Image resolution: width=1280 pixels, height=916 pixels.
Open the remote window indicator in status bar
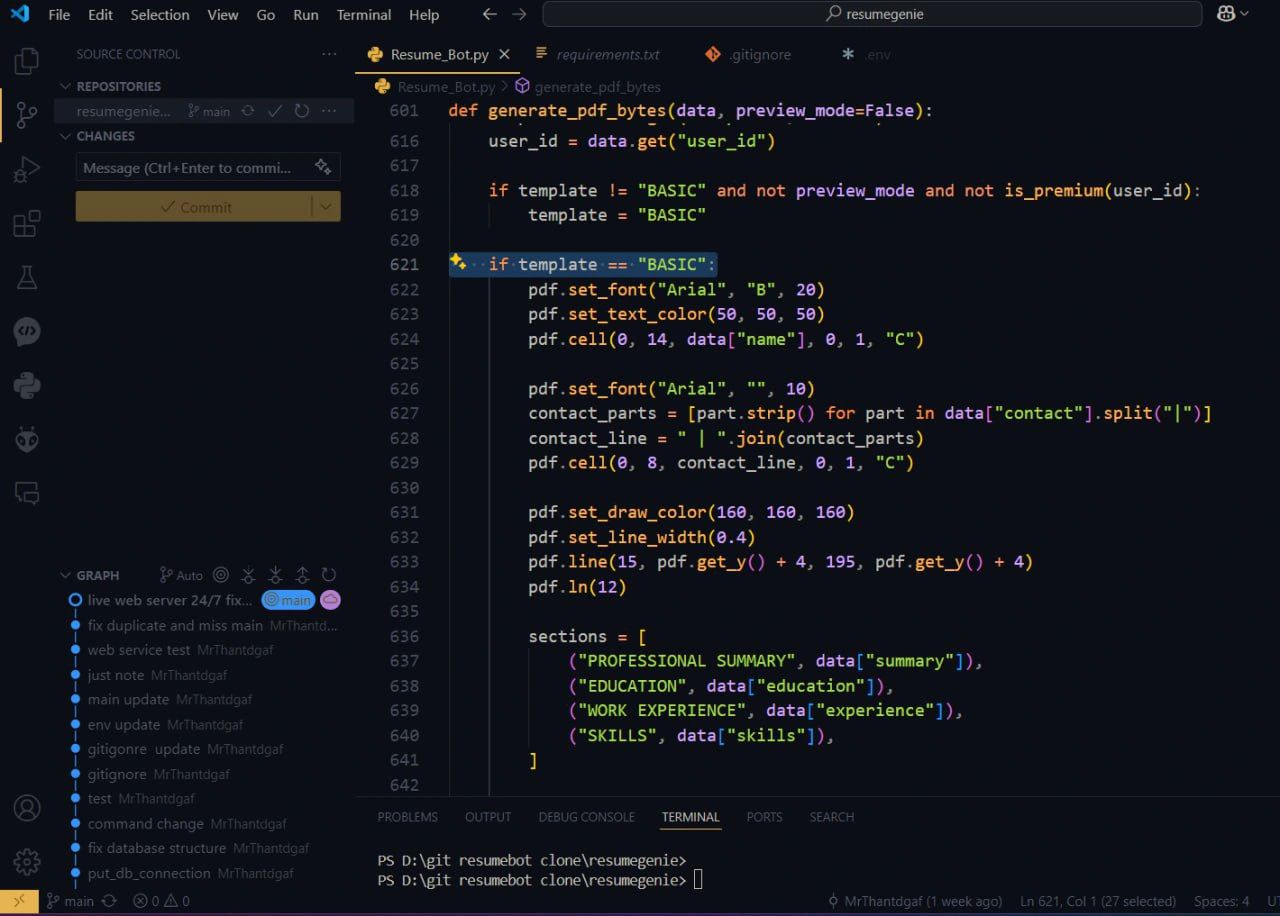tap(20, 901)
